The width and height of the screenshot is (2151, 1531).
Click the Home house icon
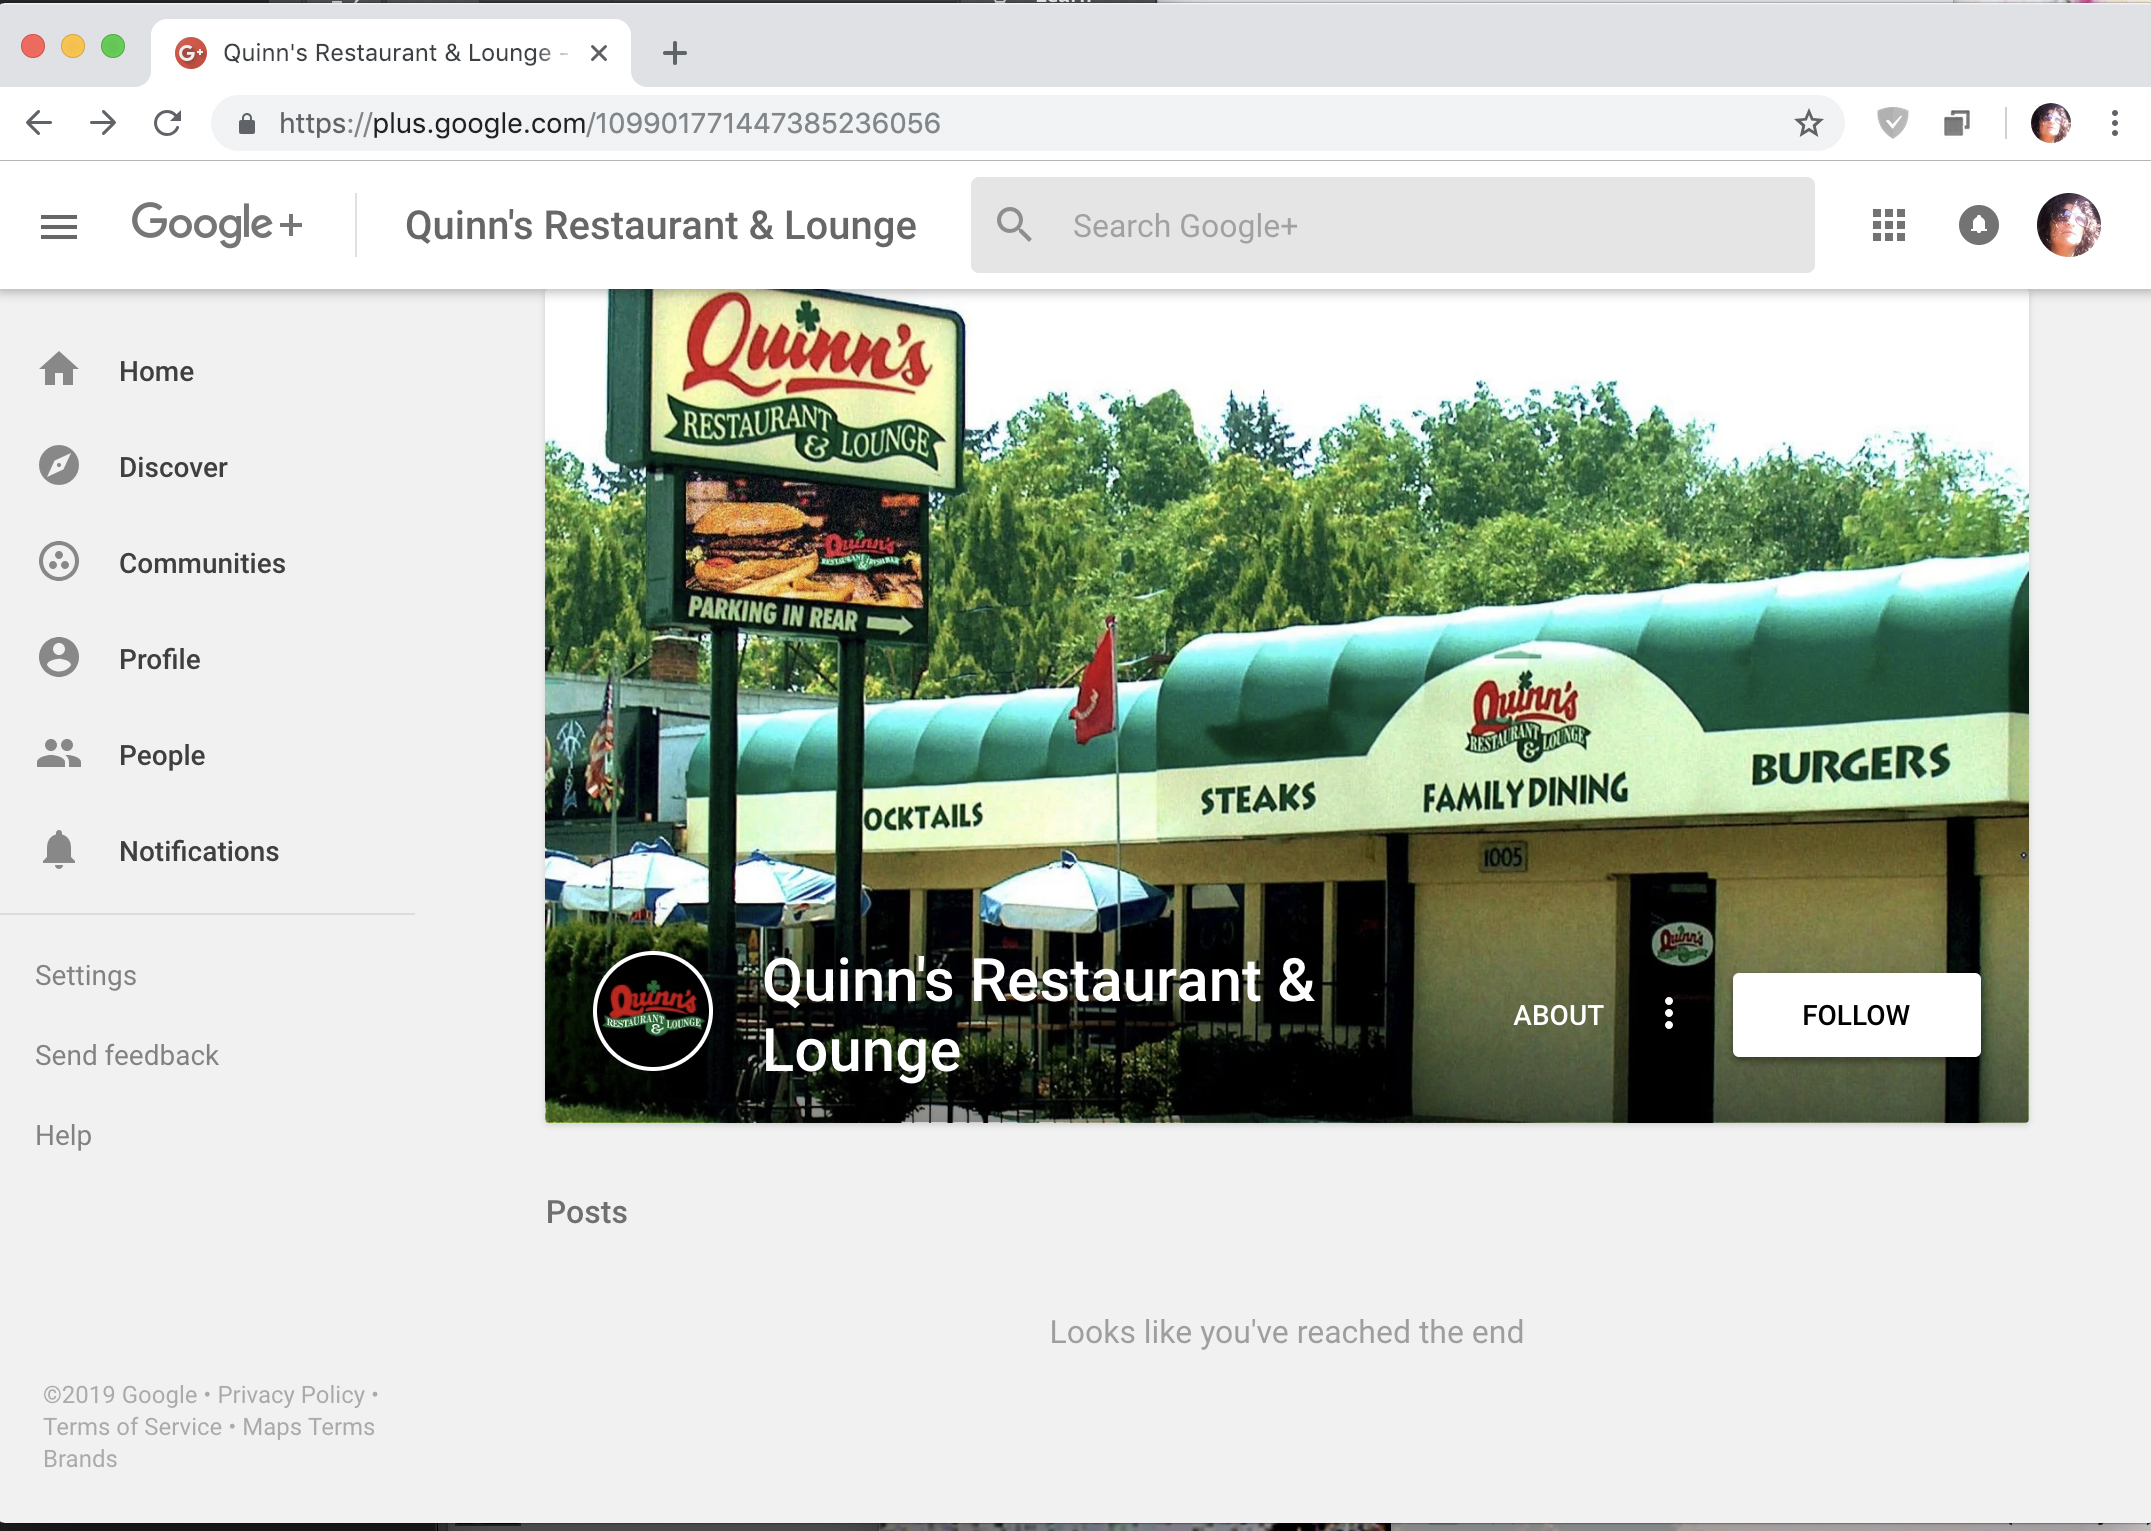tap(59, 370)
